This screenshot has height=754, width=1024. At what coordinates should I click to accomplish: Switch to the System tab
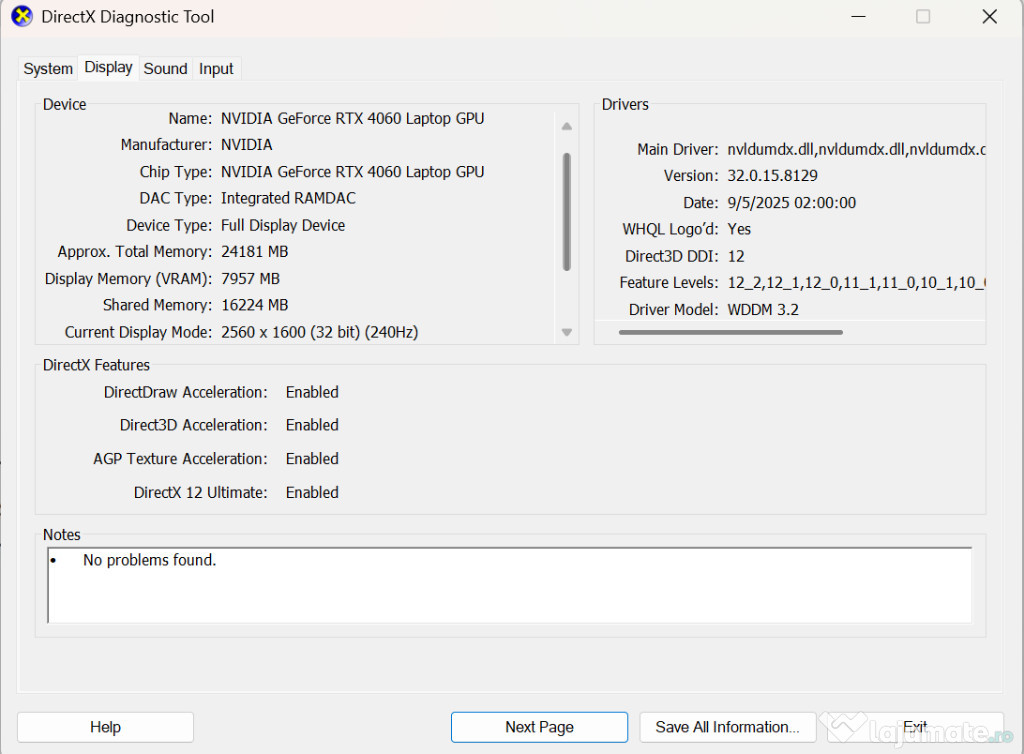48,69
